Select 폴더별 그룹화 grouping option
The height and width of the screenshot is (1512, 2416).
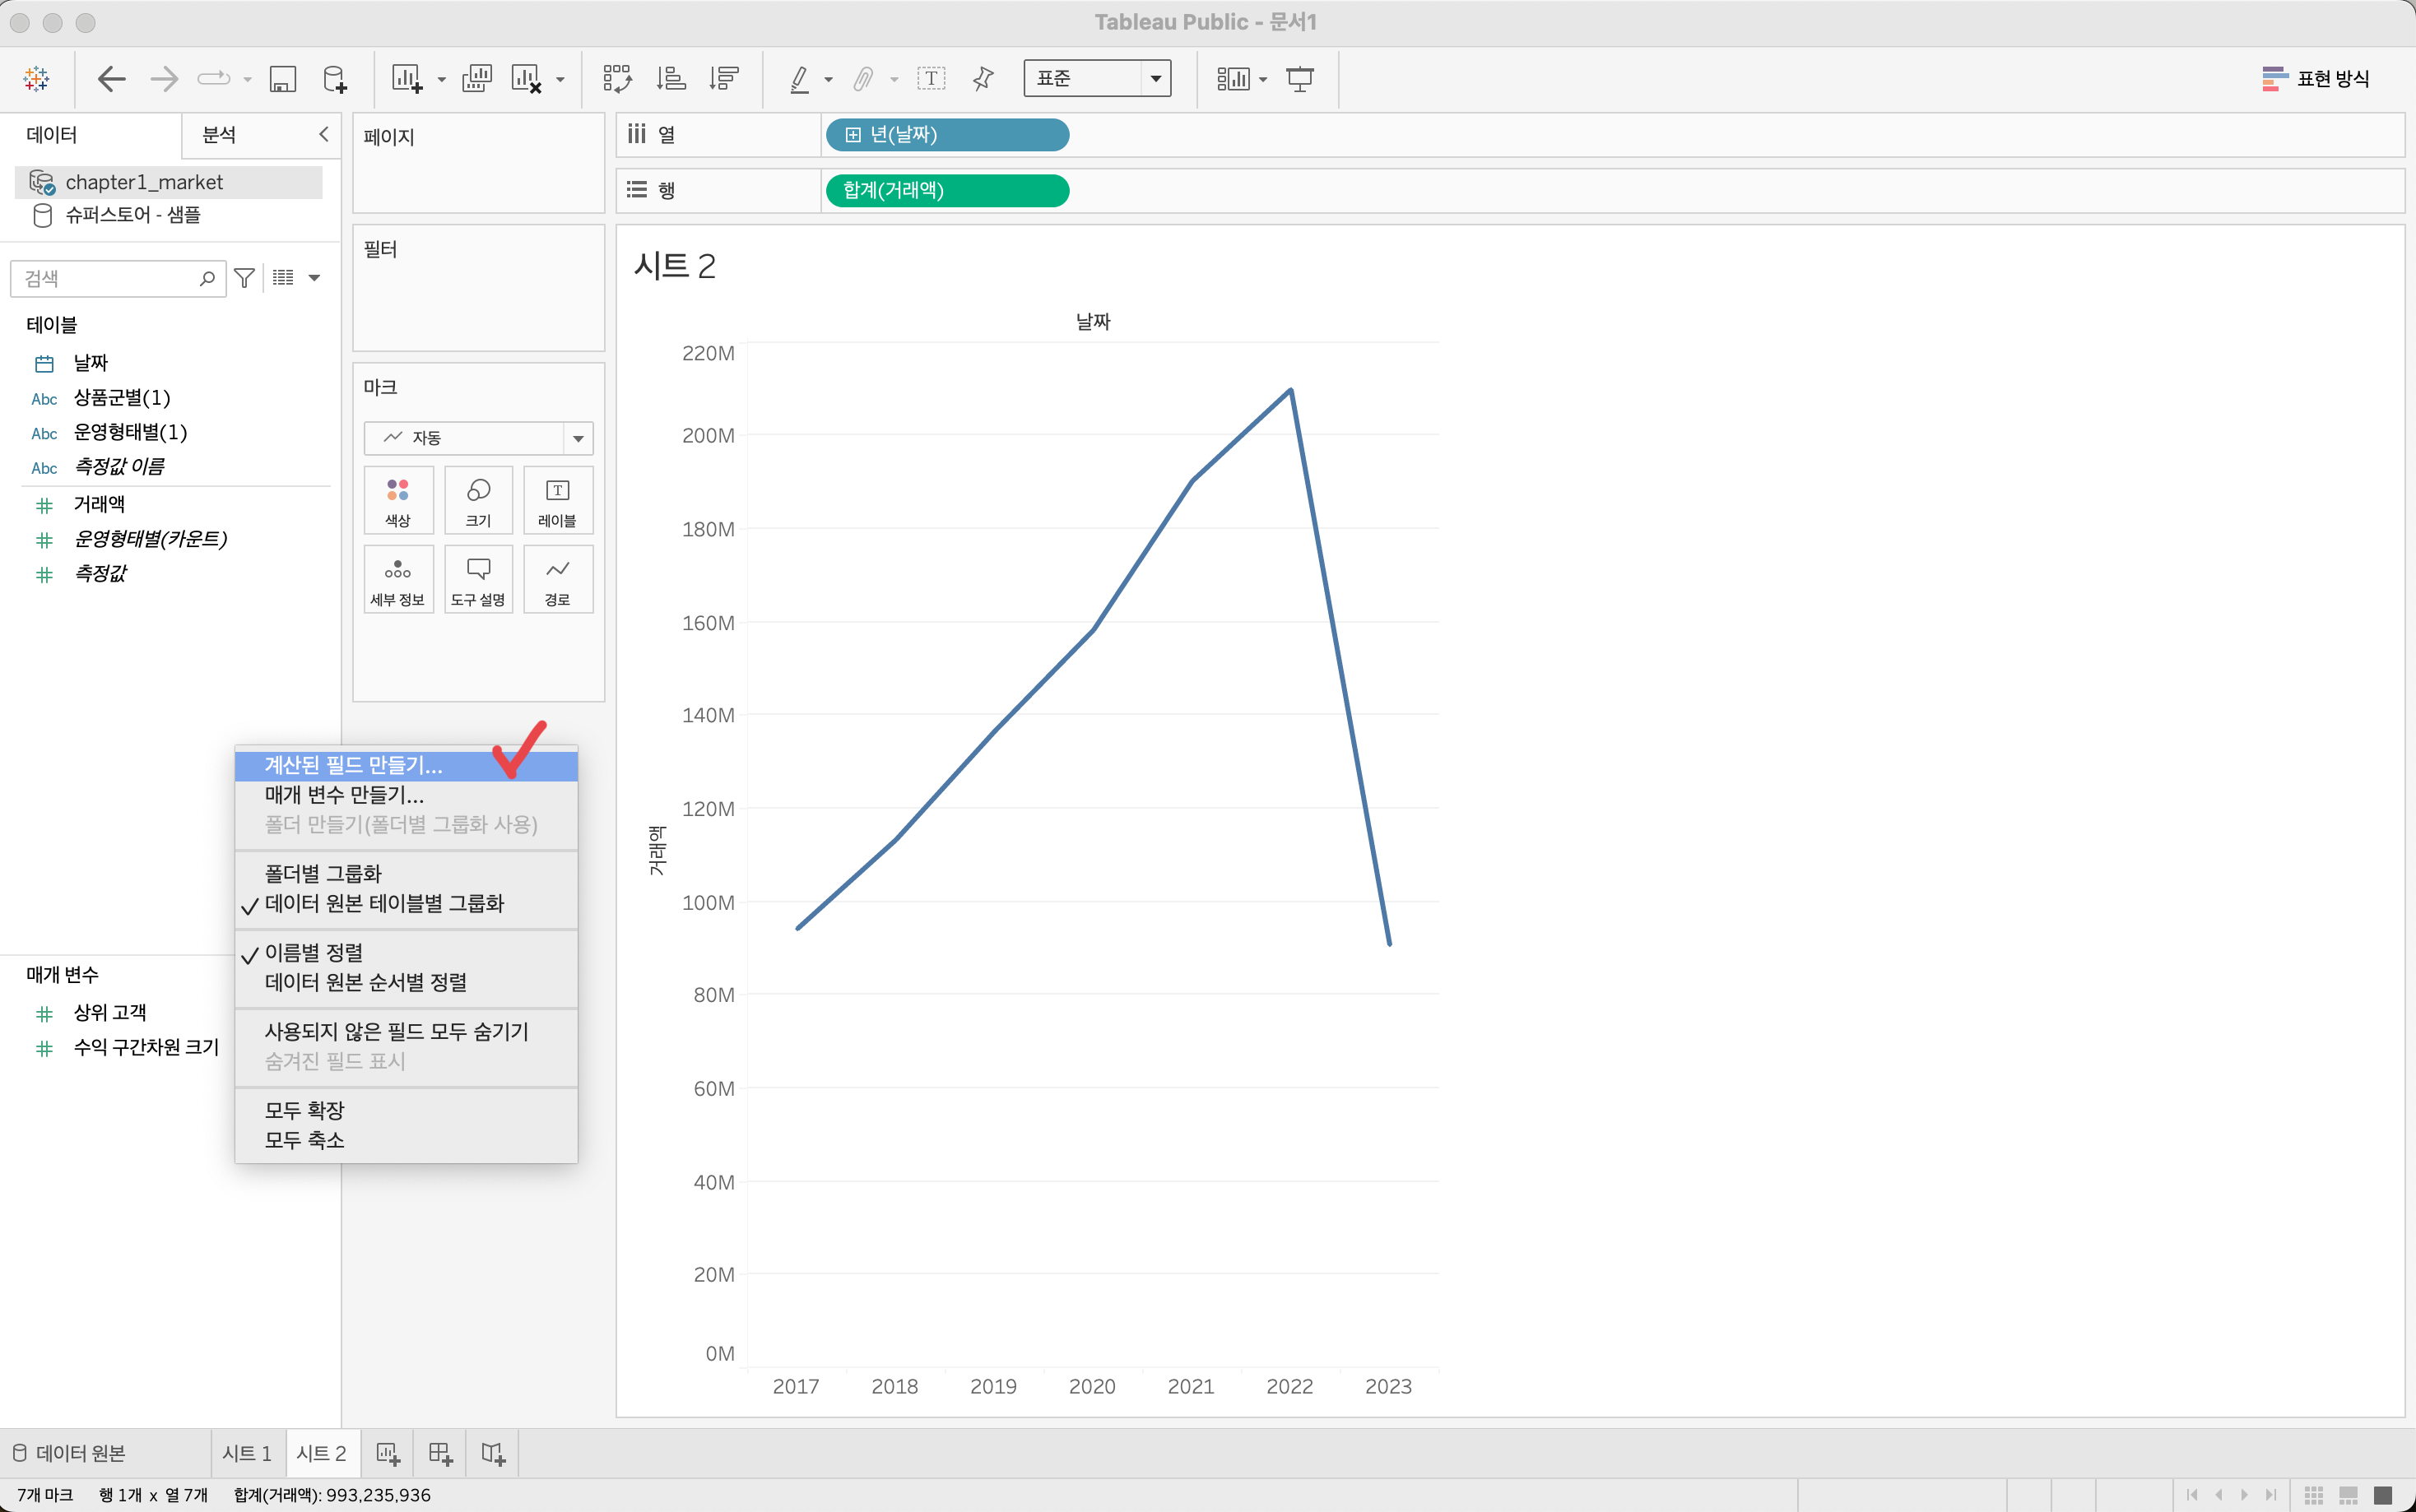pyautogui.click(x=322, y=873)
